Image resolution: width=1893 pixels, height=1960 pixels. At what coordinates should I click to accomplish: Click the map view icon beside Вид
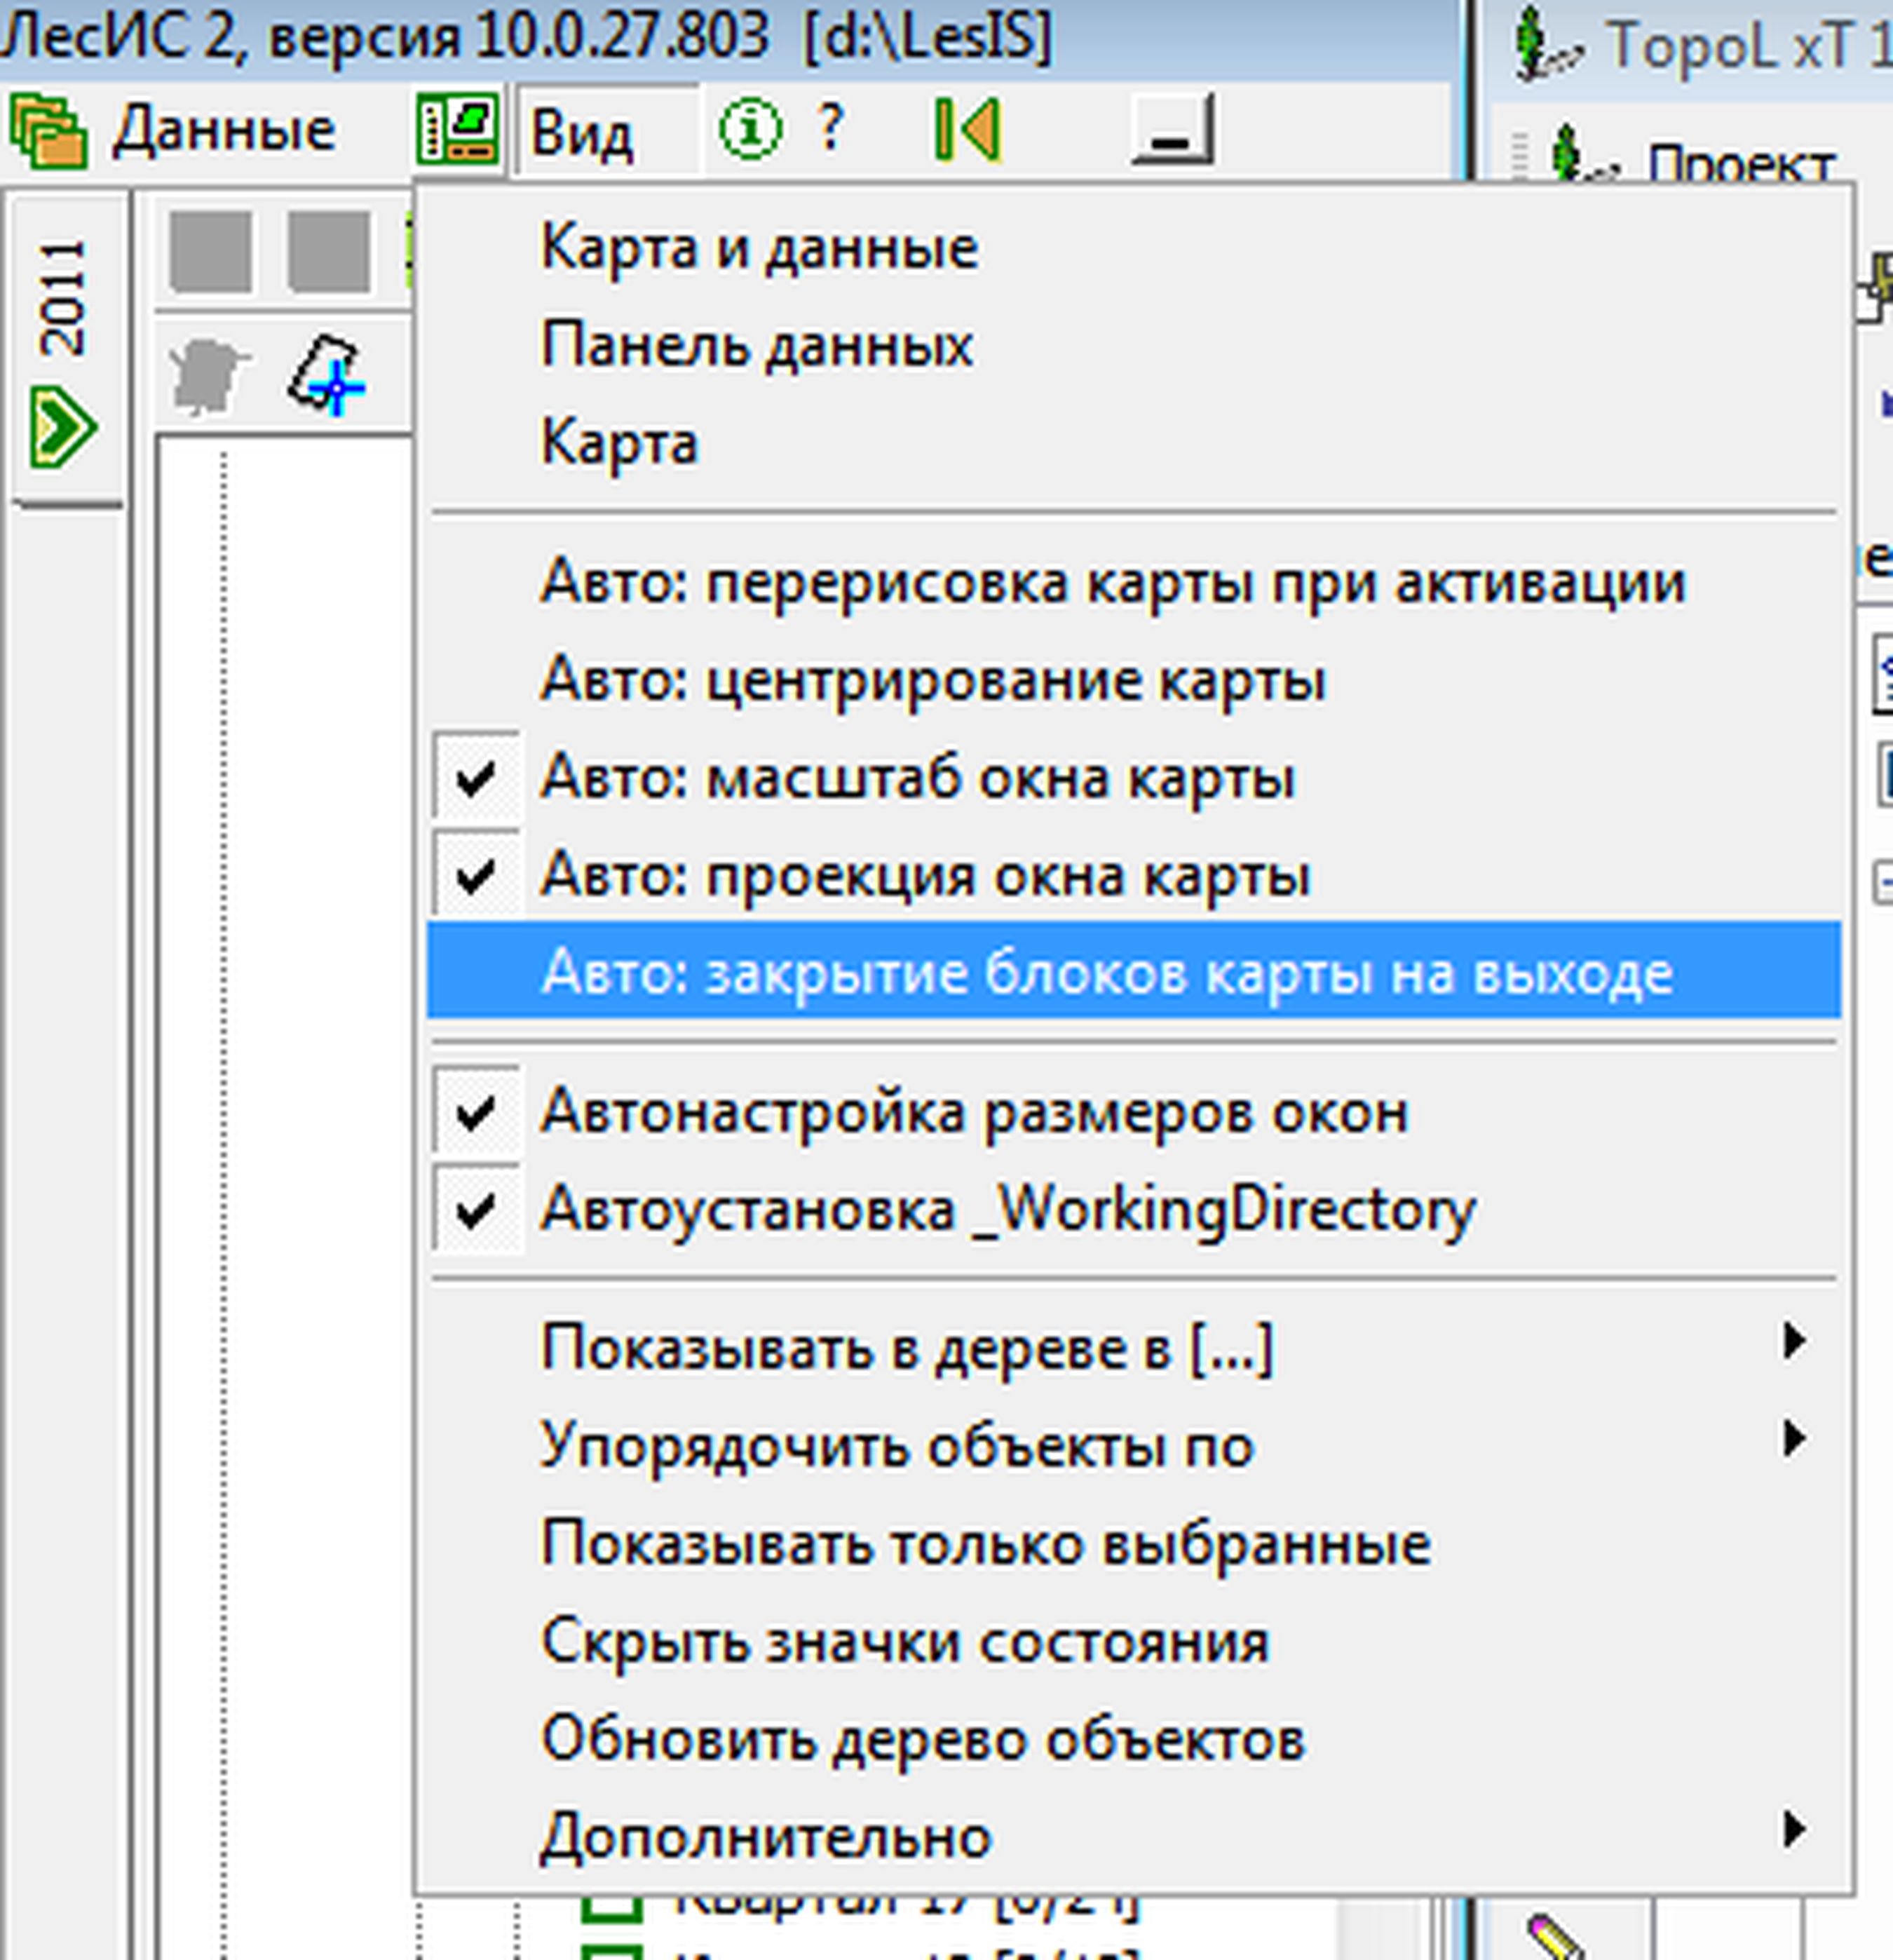(x=458, y=129)
